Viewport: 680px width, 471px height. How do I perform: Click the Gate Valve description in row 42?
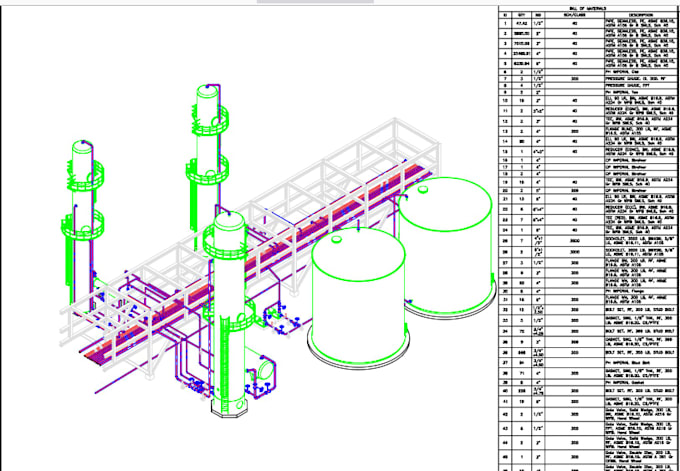pos(641,415)
